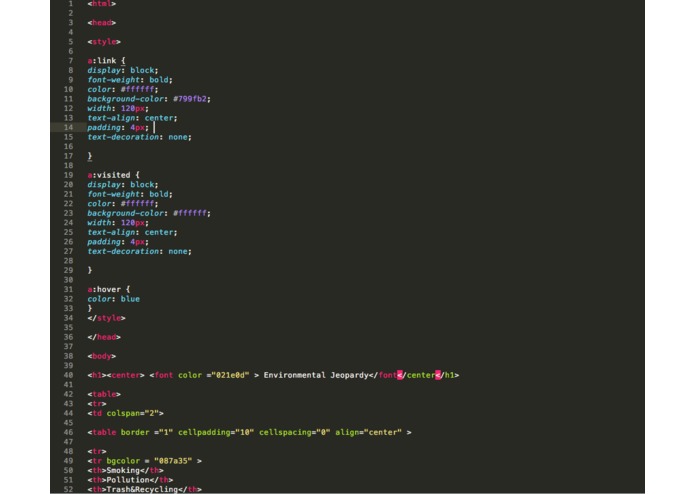This screenshot has width=695, height=494.
Task: Click the opening html tag on line 1
Action: (102, 4)
